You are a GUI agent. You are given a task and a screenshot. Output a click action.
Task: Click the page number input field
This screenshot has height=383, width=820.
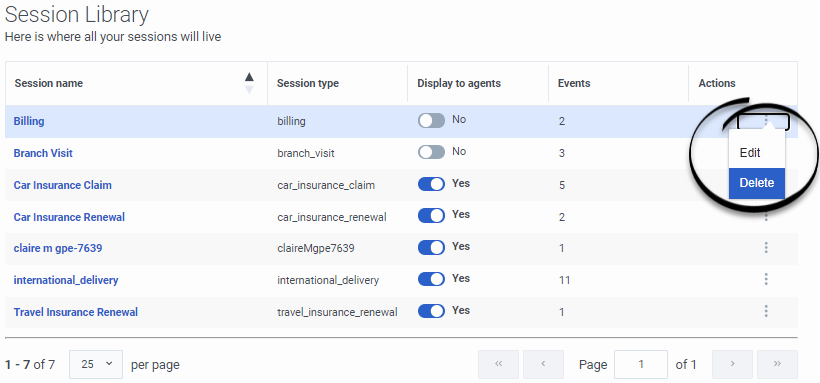click(641, 364)
